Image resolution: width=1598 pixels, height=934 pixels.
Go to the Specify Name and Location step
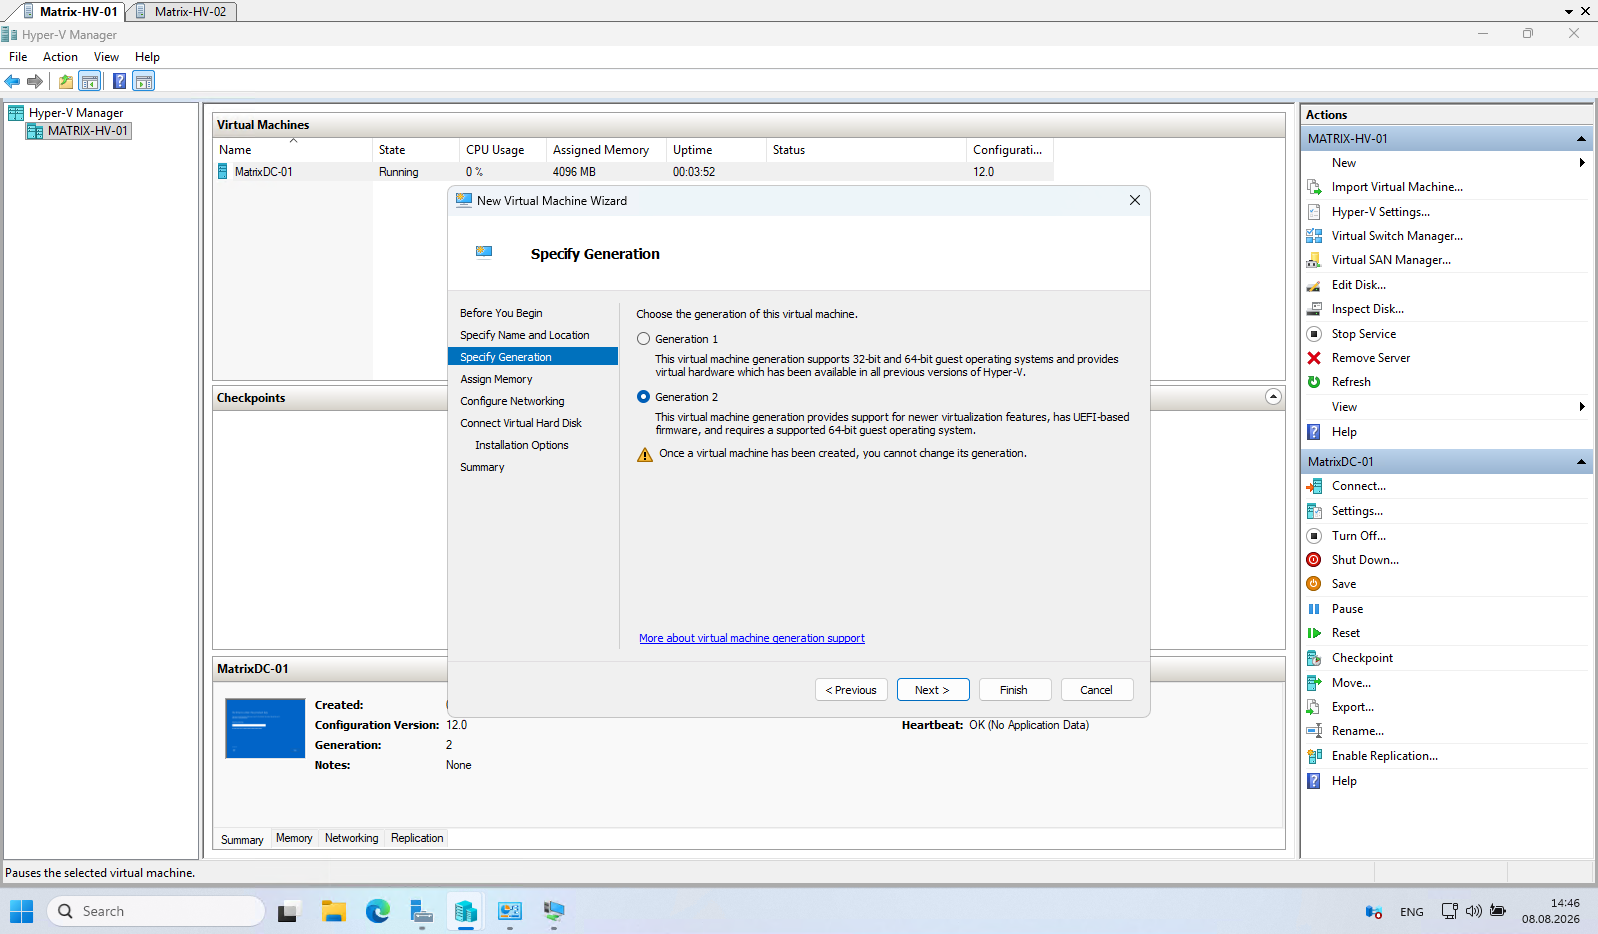(525, 335)
